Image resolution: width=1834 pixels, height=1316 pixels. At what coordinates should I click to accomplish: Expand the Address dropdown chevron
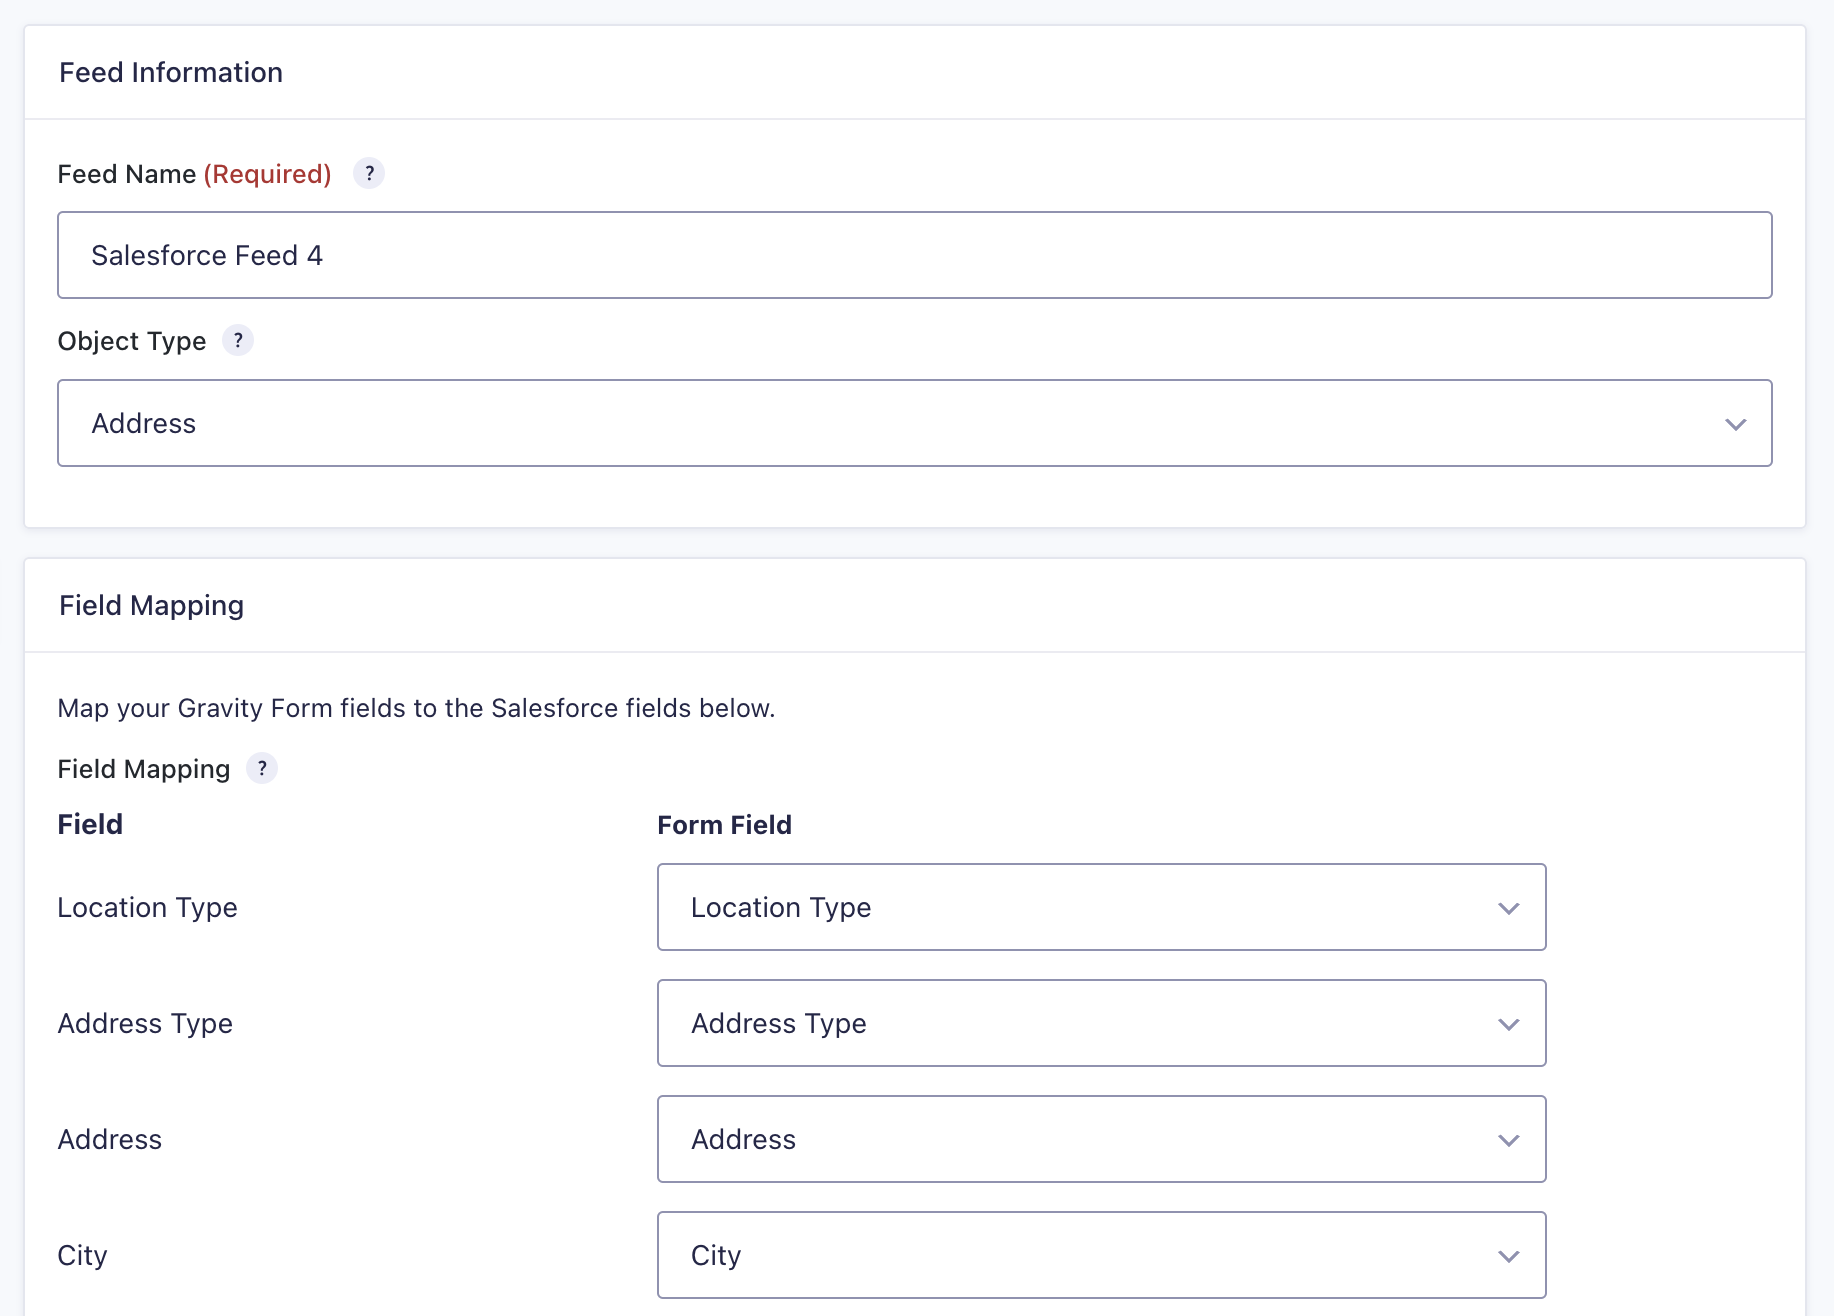[1508, 1141]
